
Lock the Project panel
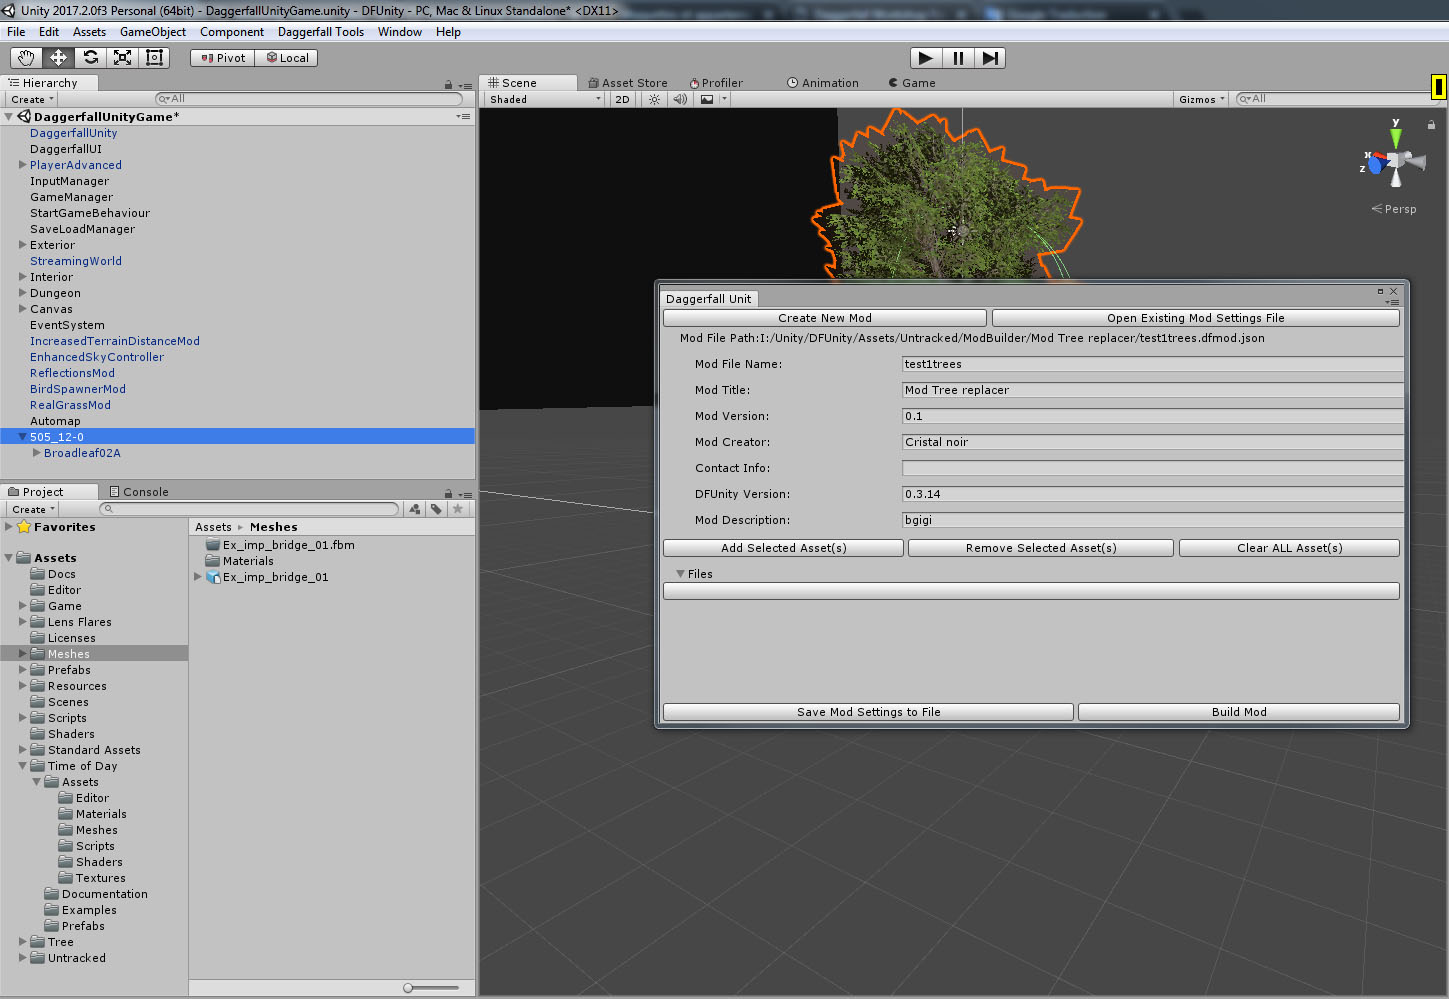[x=448, y=494]
